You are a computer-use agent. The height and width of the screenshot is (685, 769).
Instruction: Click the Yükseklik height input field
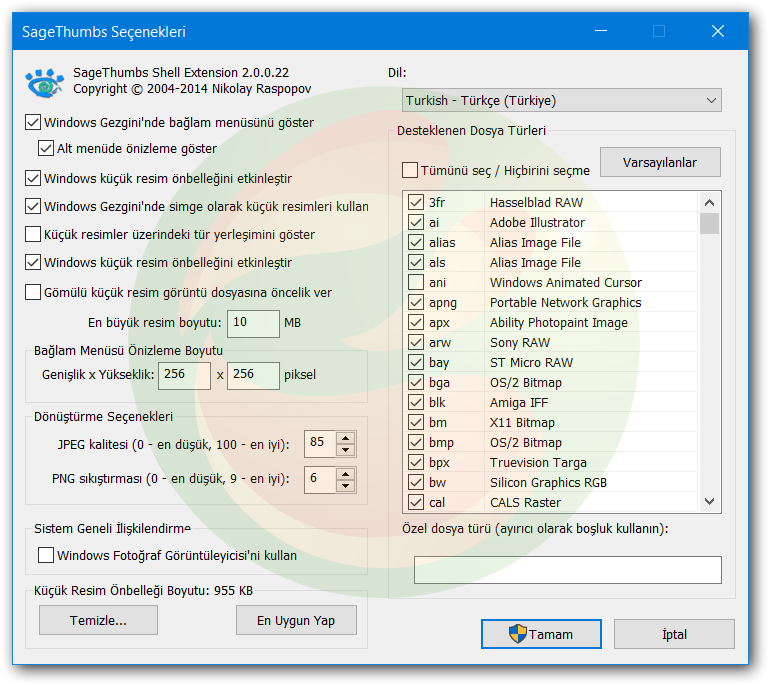[254, 376]
